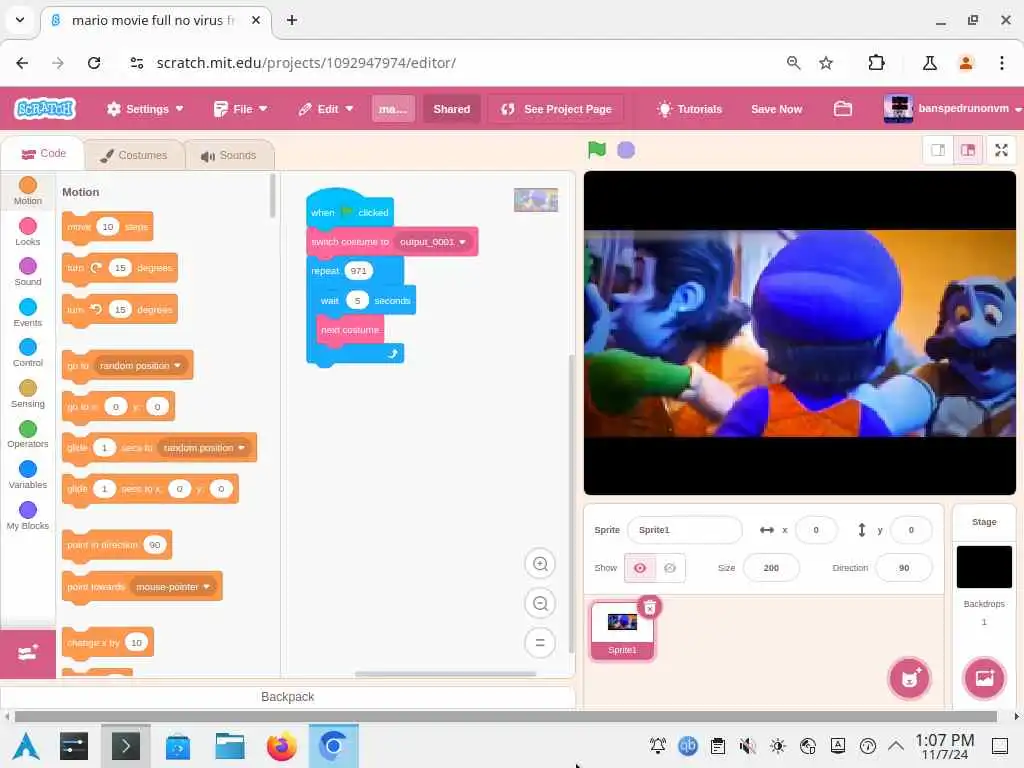
Task: Switch to the Sounds tab
Action: coord(229,155)
